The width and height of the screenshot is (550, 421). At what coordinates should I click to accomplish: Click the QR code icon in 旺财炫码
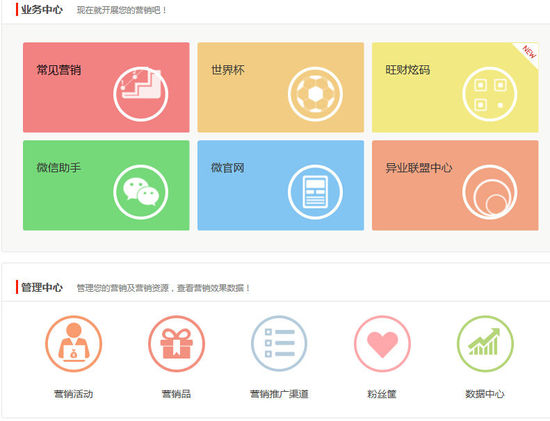point(490,94)
